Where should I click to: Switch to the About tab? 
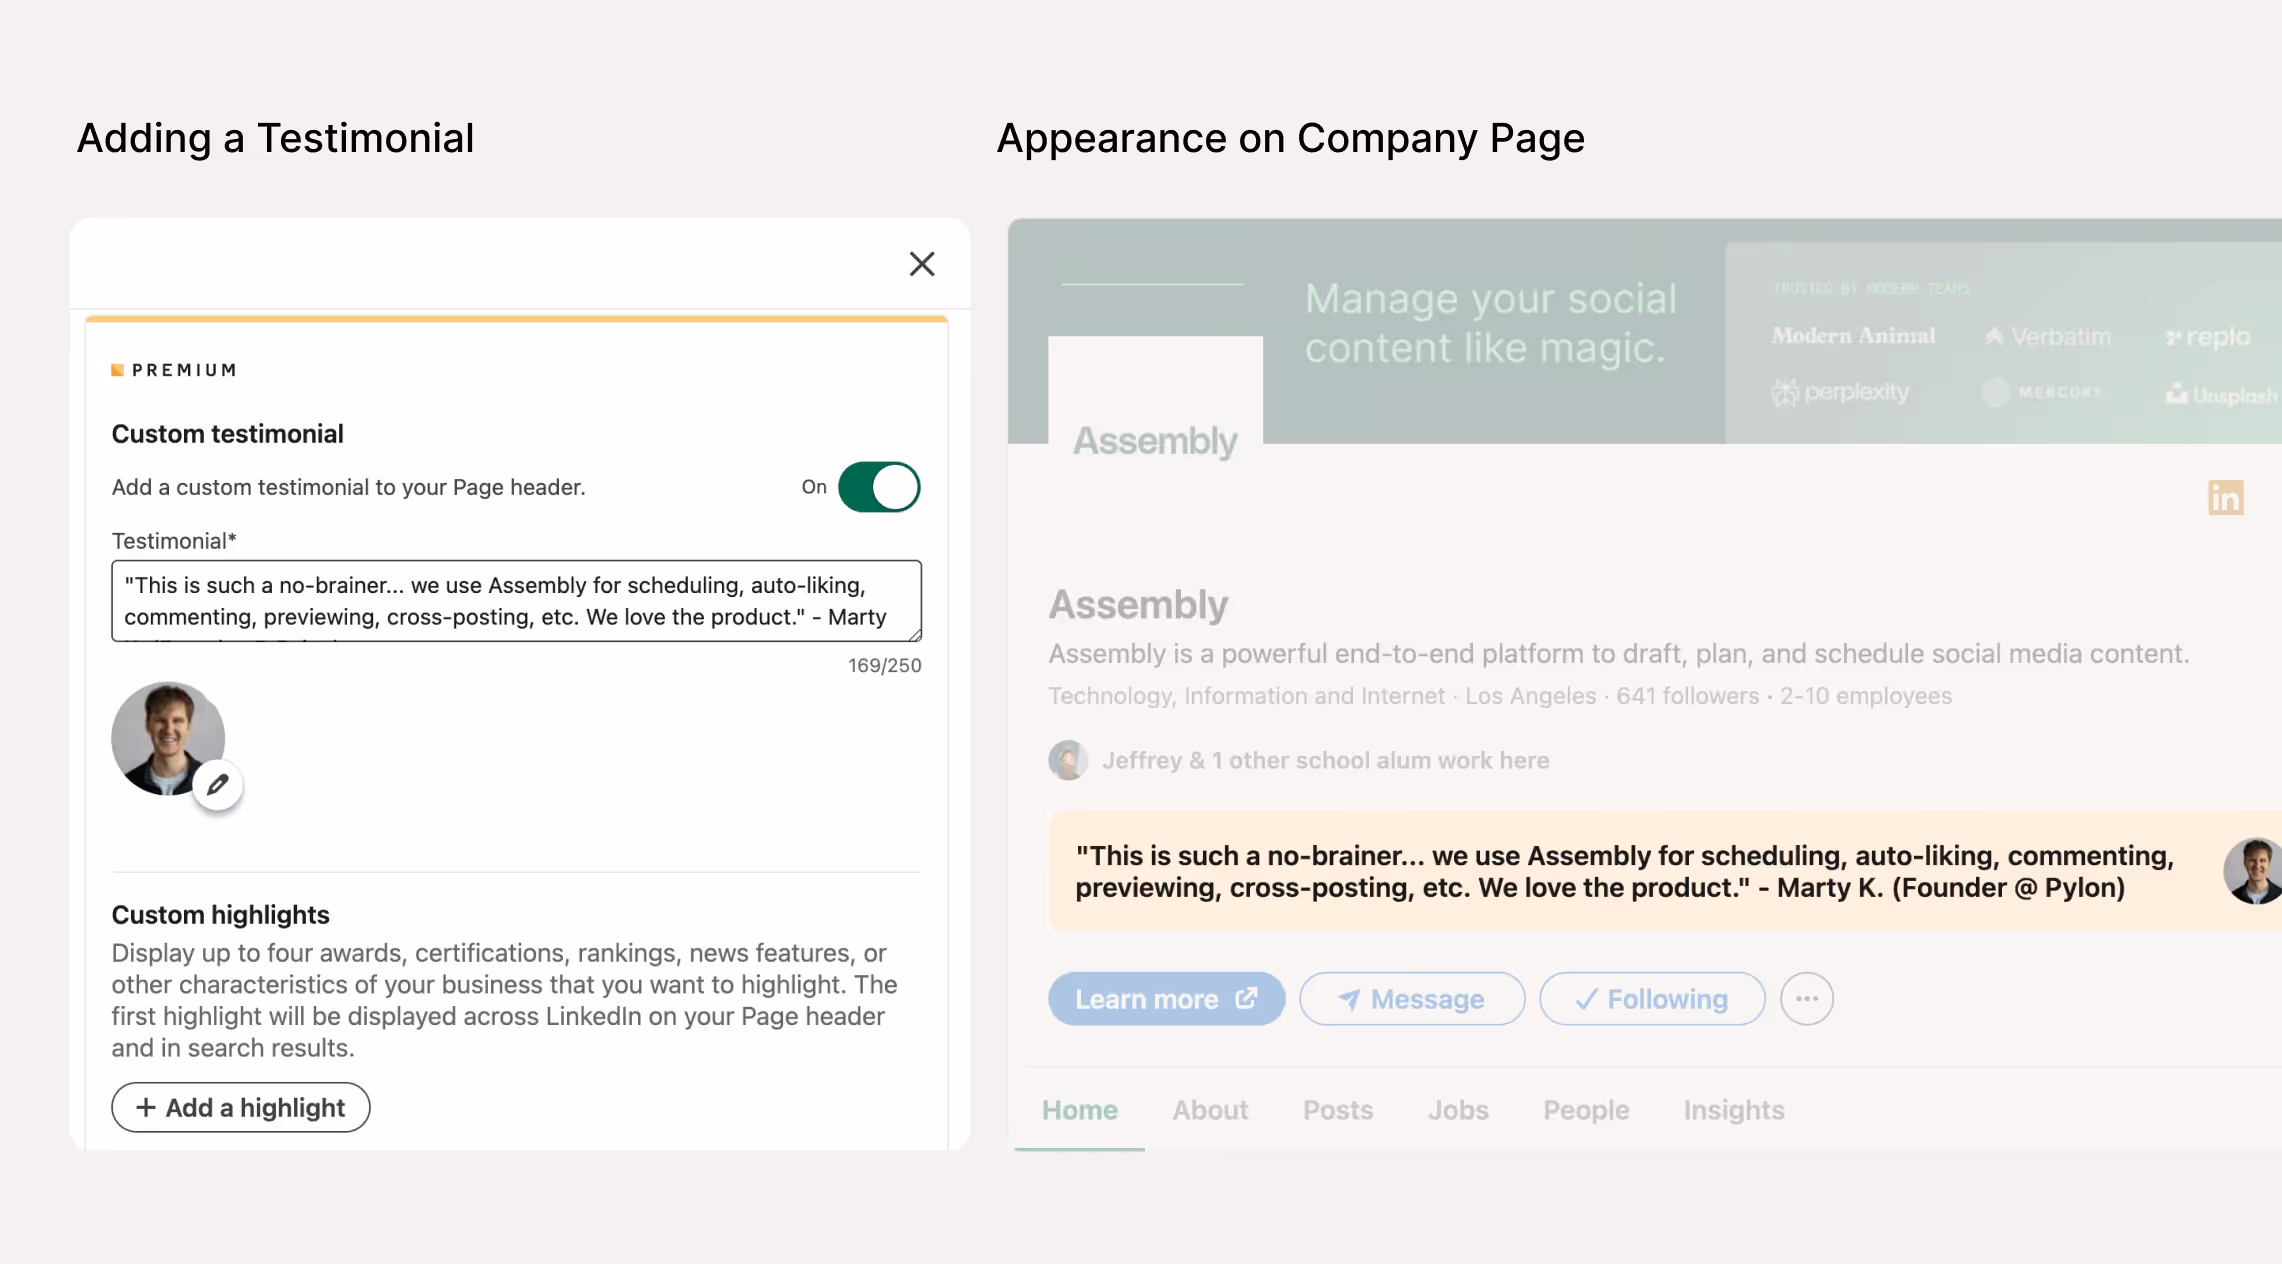[1210, 1109]
